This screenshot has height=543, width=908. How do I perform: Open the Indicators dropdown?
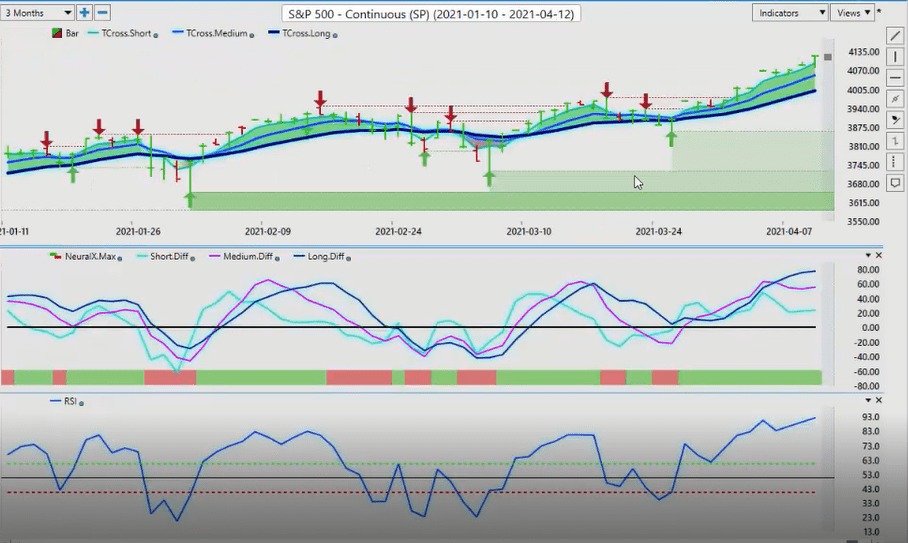pos(789,13)
